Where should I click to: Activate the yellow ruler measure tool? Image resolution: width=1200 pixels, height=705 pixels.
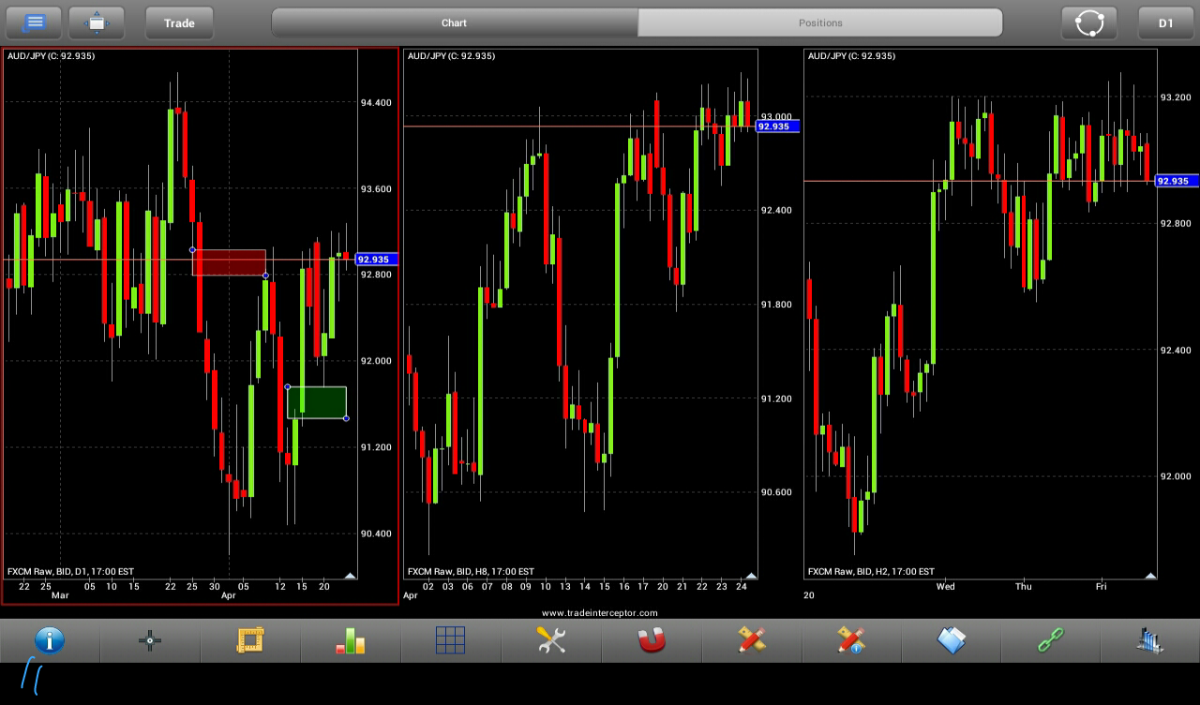250,640
